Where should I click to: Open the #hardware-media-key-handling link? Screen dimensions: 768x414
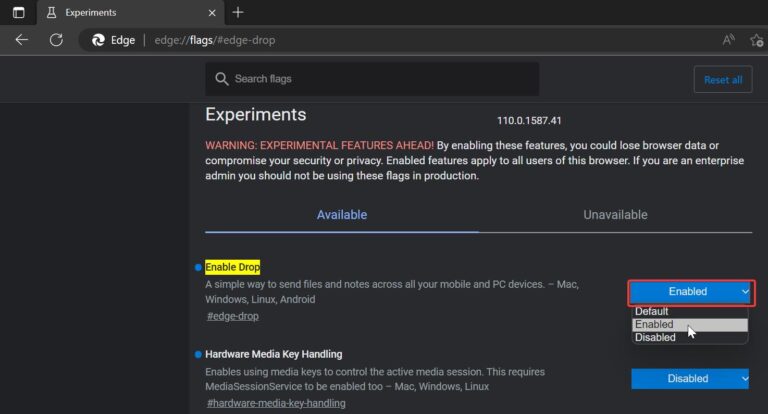(276, 403)
